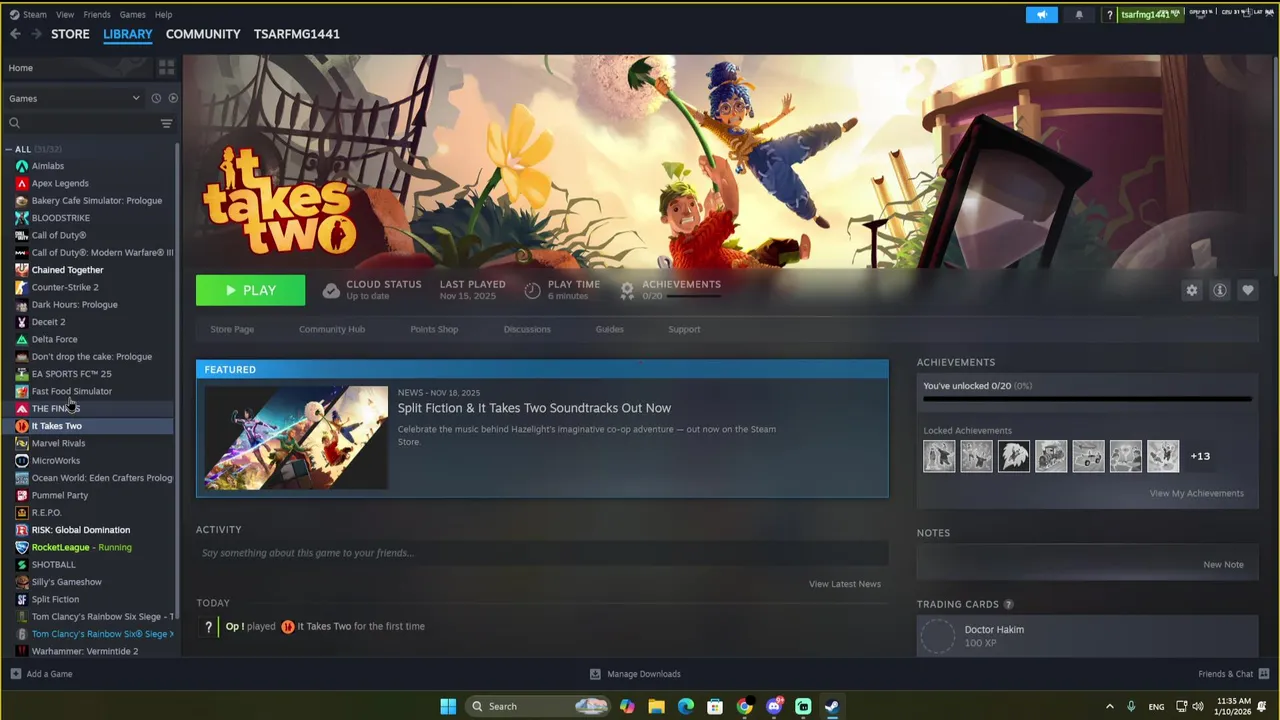This screenshot has width=1280, height=720.
Task: Go forward with the right arrow
Action: coord(37,34)
